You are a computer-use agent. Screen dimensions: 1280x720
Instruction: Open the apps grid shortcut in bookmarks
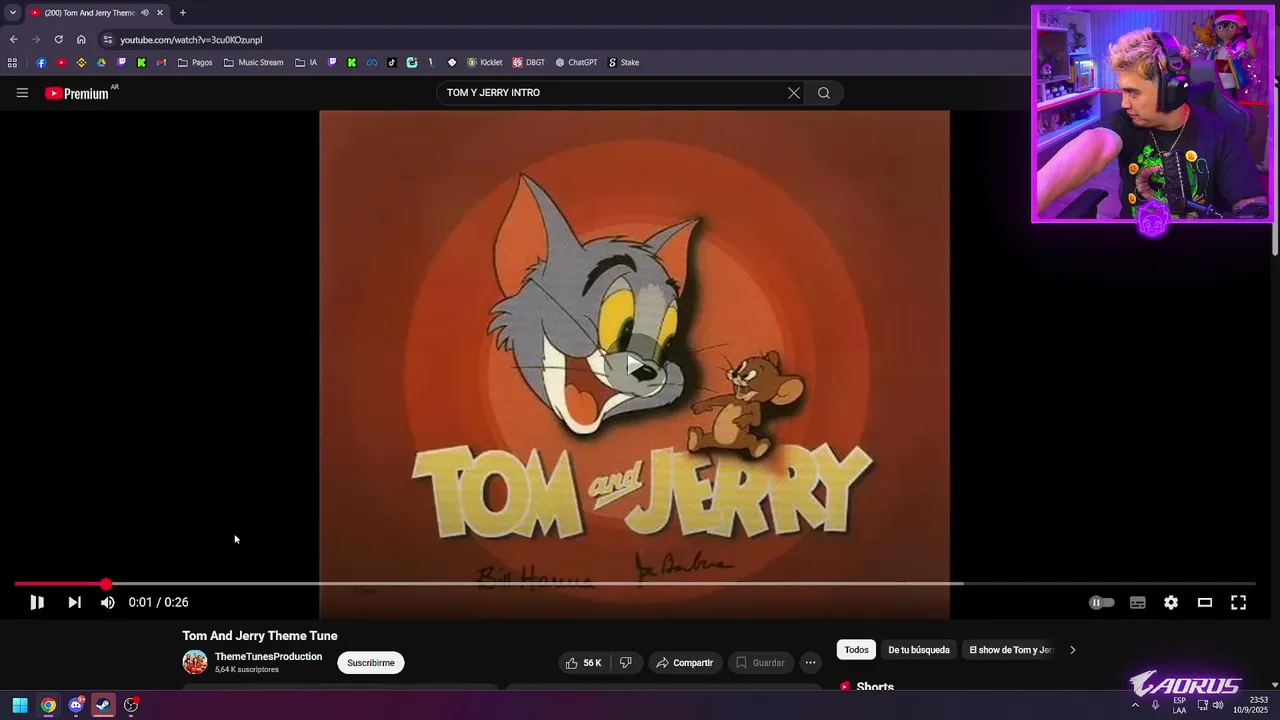12,62
